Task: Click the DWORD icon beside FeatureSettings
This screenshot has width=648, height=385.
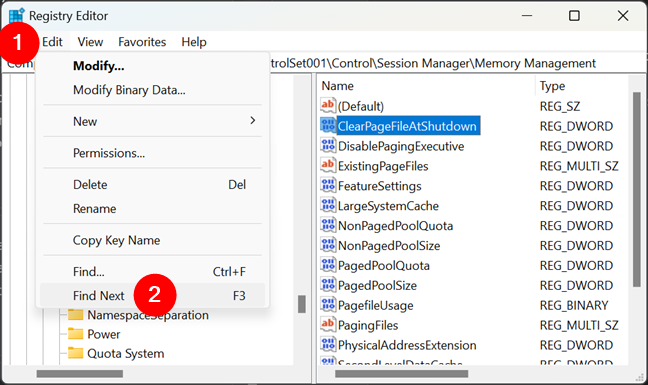Action: point(328,185)
